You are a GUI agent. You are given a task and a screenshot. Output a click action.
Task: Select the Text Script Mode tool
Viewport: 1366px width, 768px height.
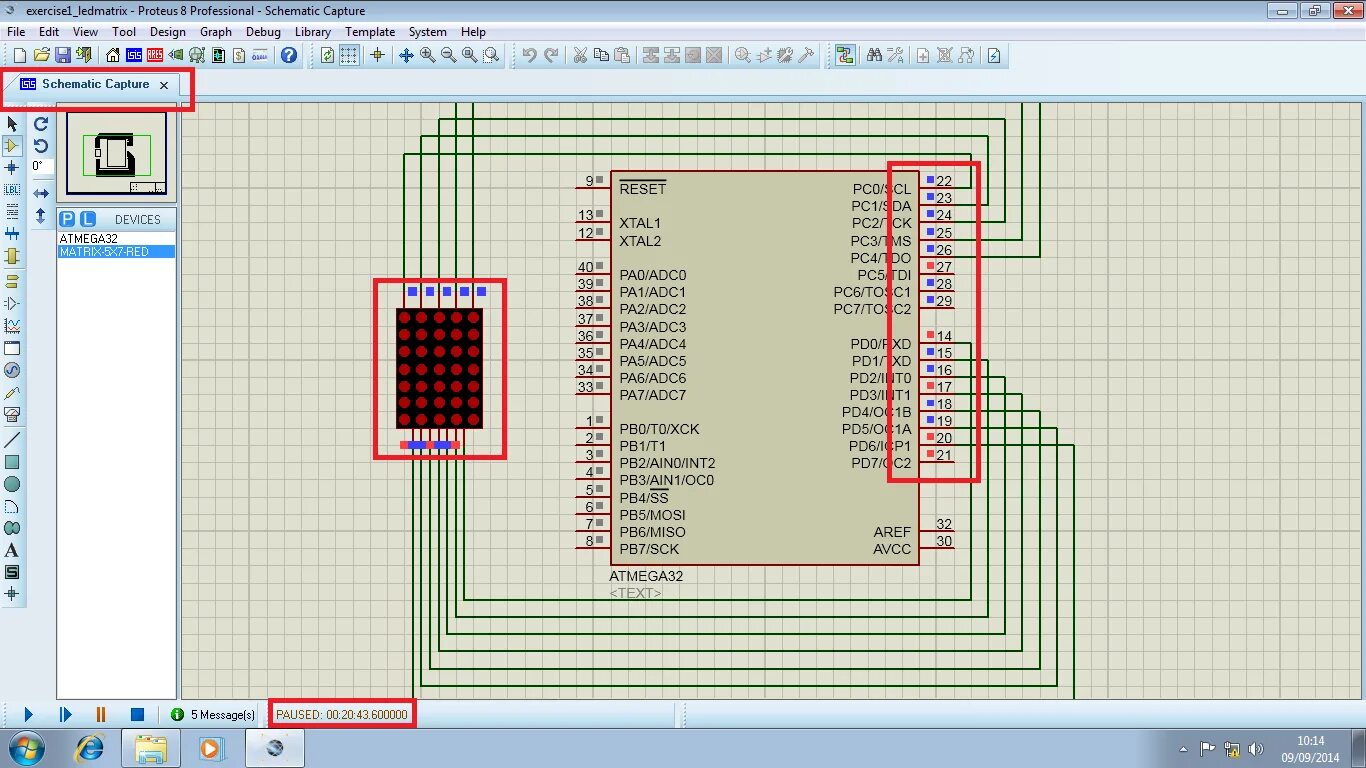tap(12, 211)
